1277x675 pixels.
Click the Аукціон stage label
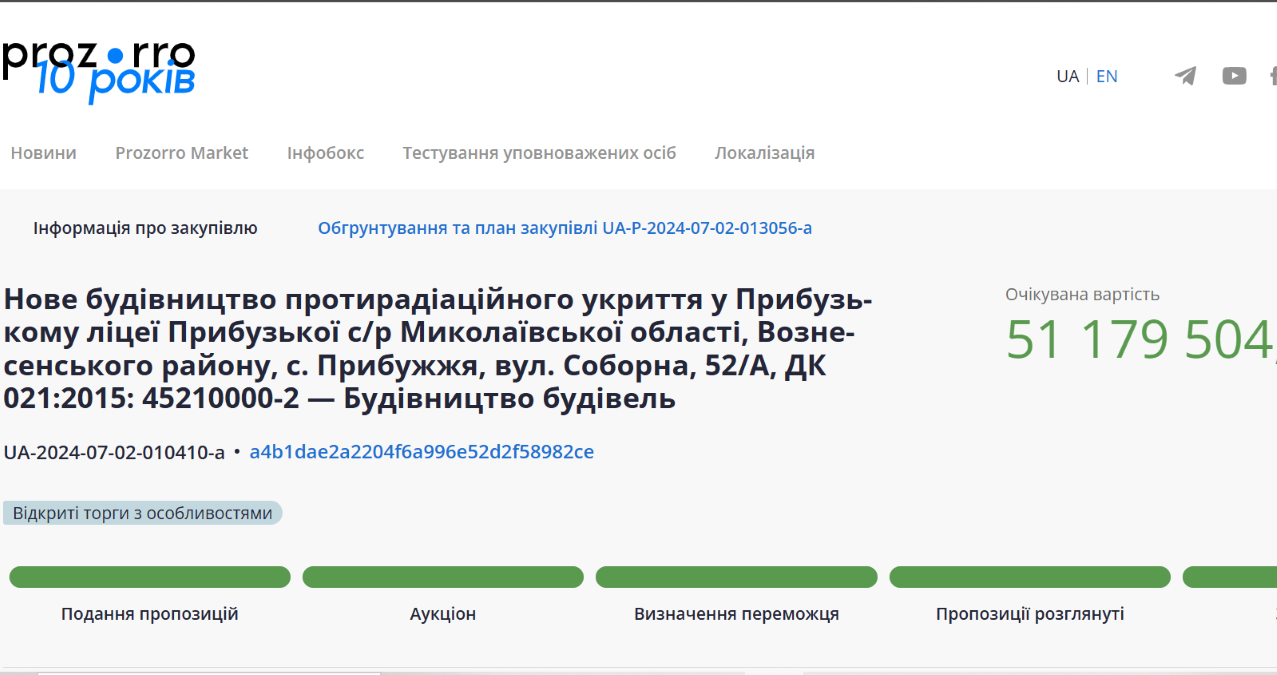[443, 614]
